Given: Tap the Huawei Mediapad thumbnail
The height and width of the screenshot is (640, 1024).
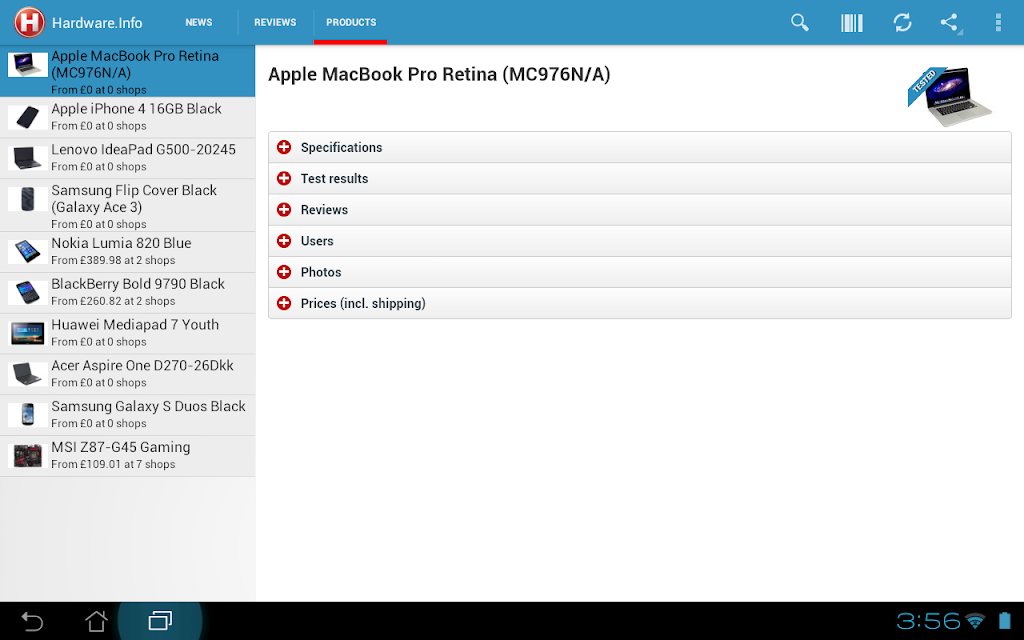Looking at the screenshot, I should click(x=27, y=333).
